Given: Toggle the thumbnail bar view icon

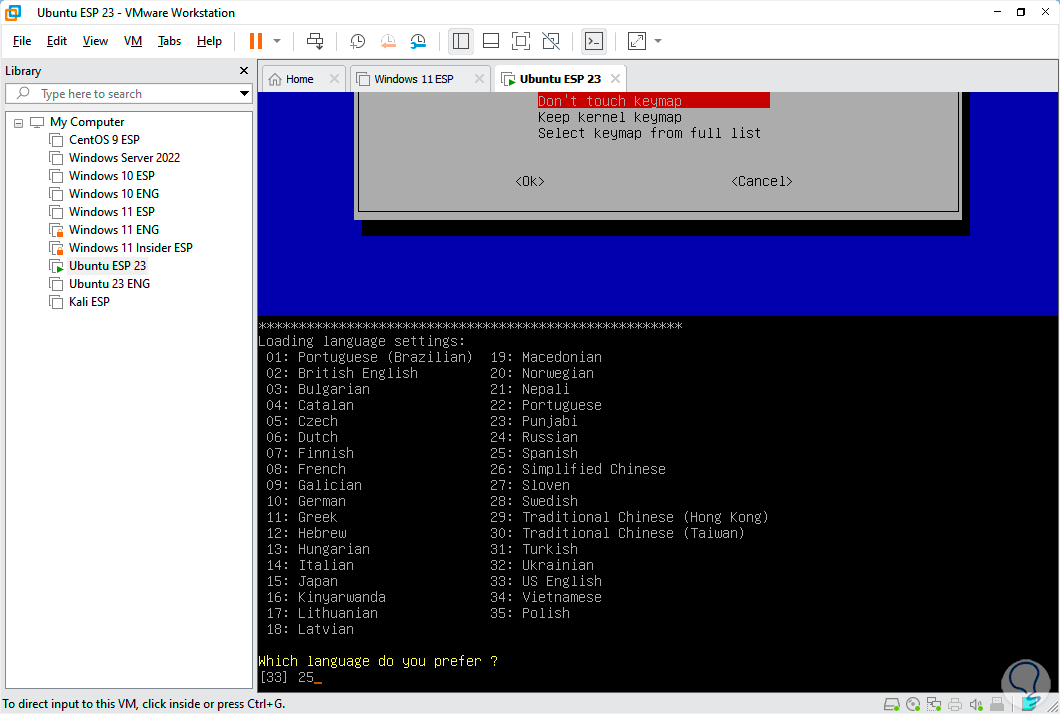Looking at the screenshot, I should 491,41.
